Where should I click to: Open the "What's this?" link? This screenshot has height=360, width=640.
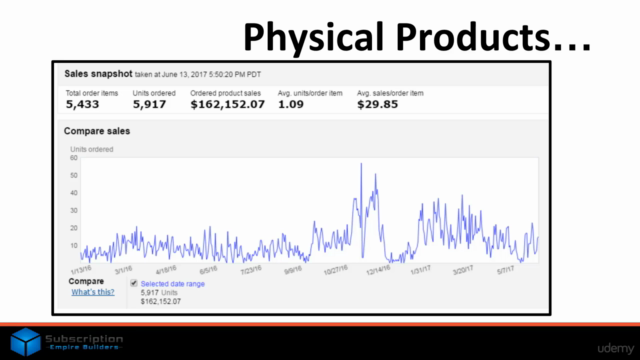93,292
